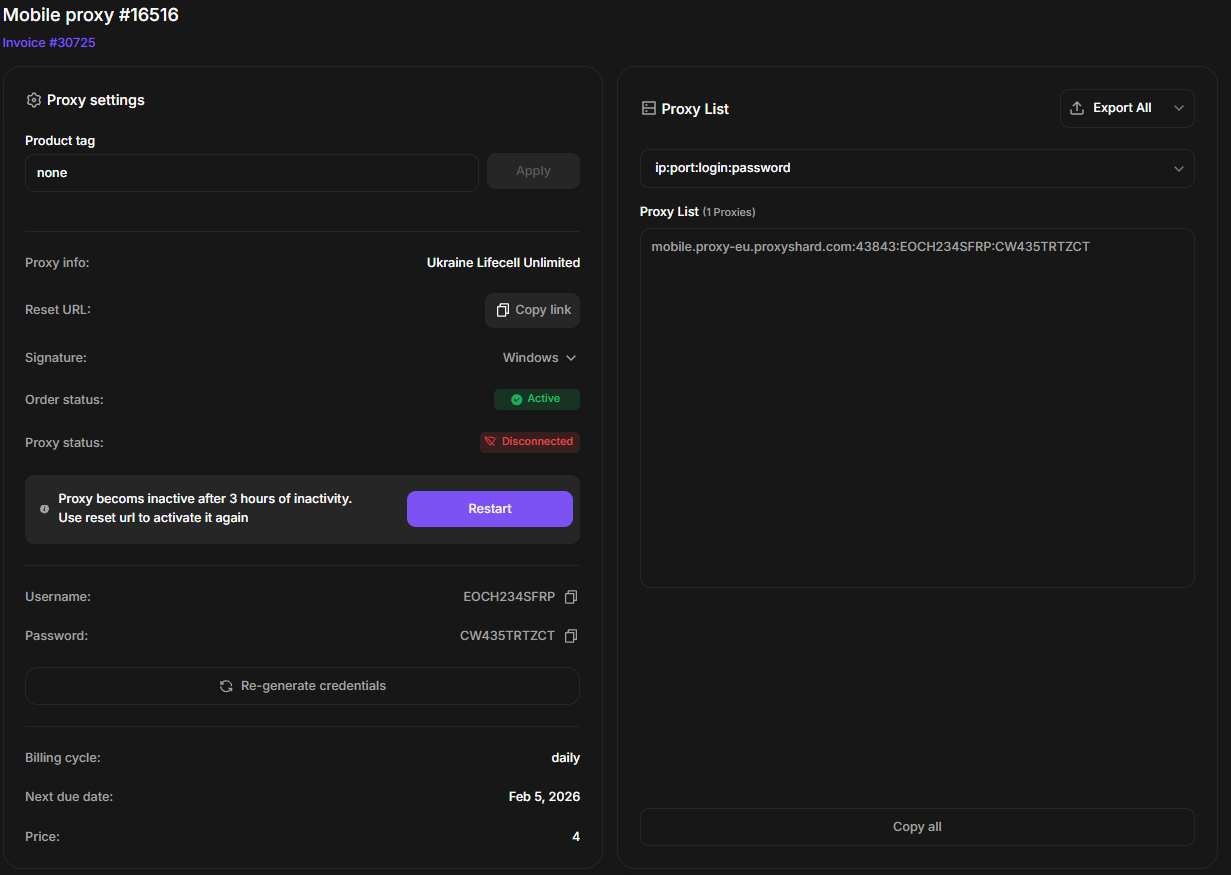1231x875 pixels.
Task: Expand the Export All chevron arrow
Action: (x=1178, y=108)
